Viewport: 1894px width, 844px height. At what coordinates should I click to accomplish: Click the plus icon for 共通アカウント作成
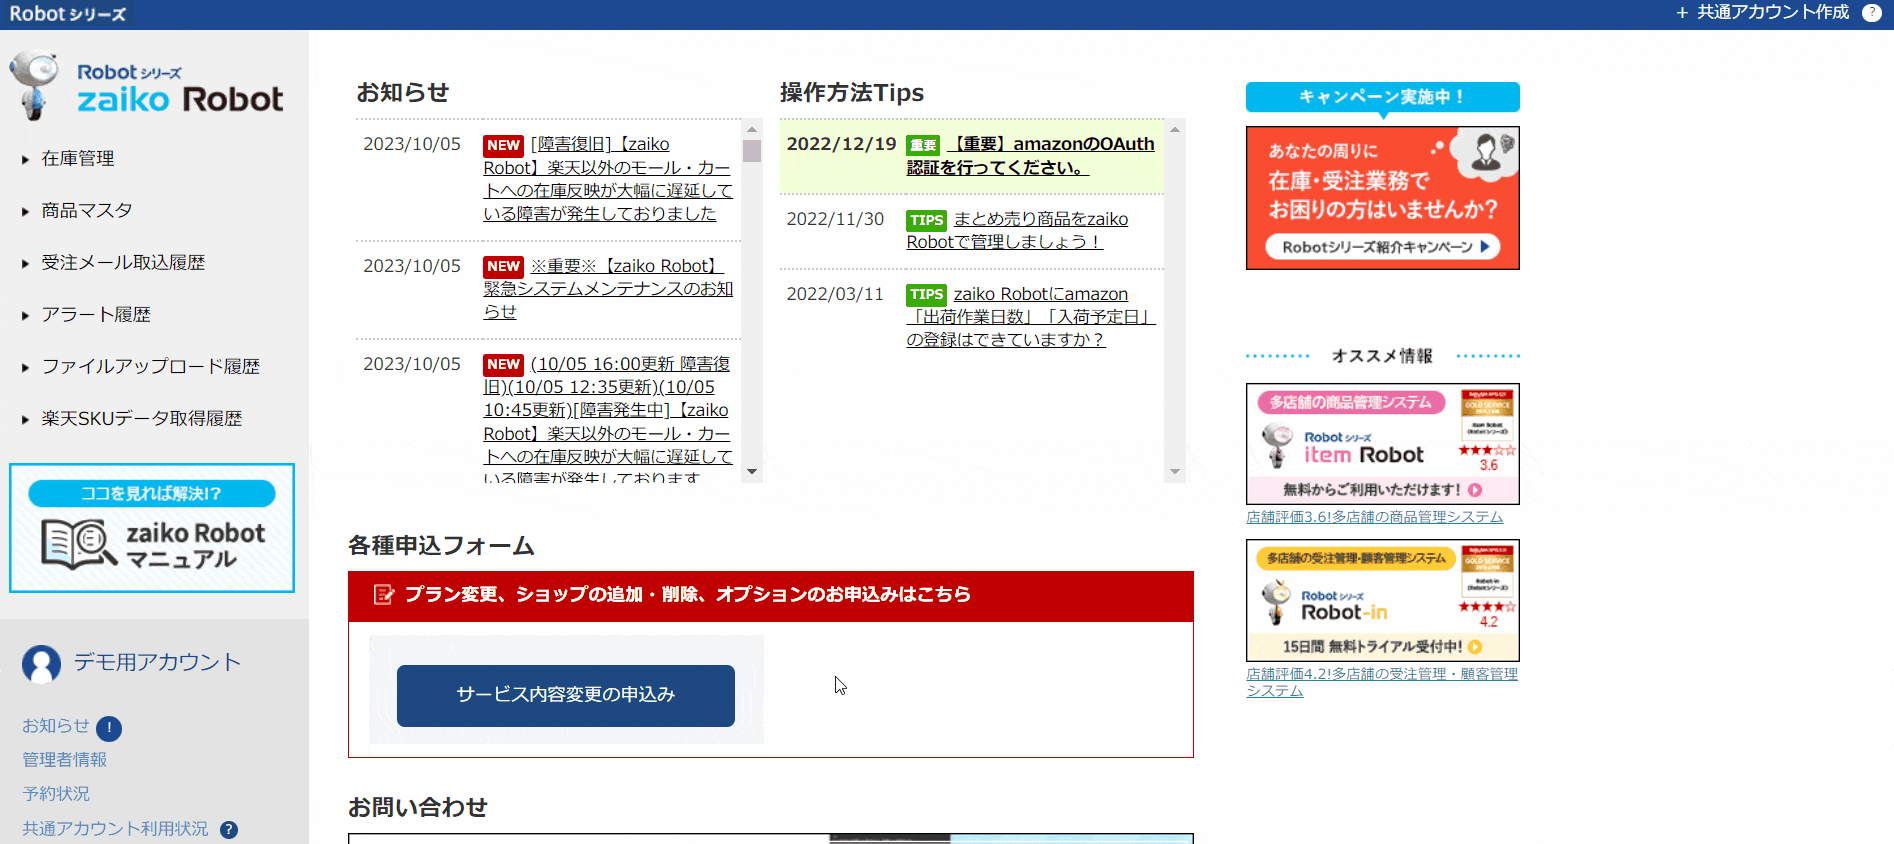click(x=1682, y=13)
